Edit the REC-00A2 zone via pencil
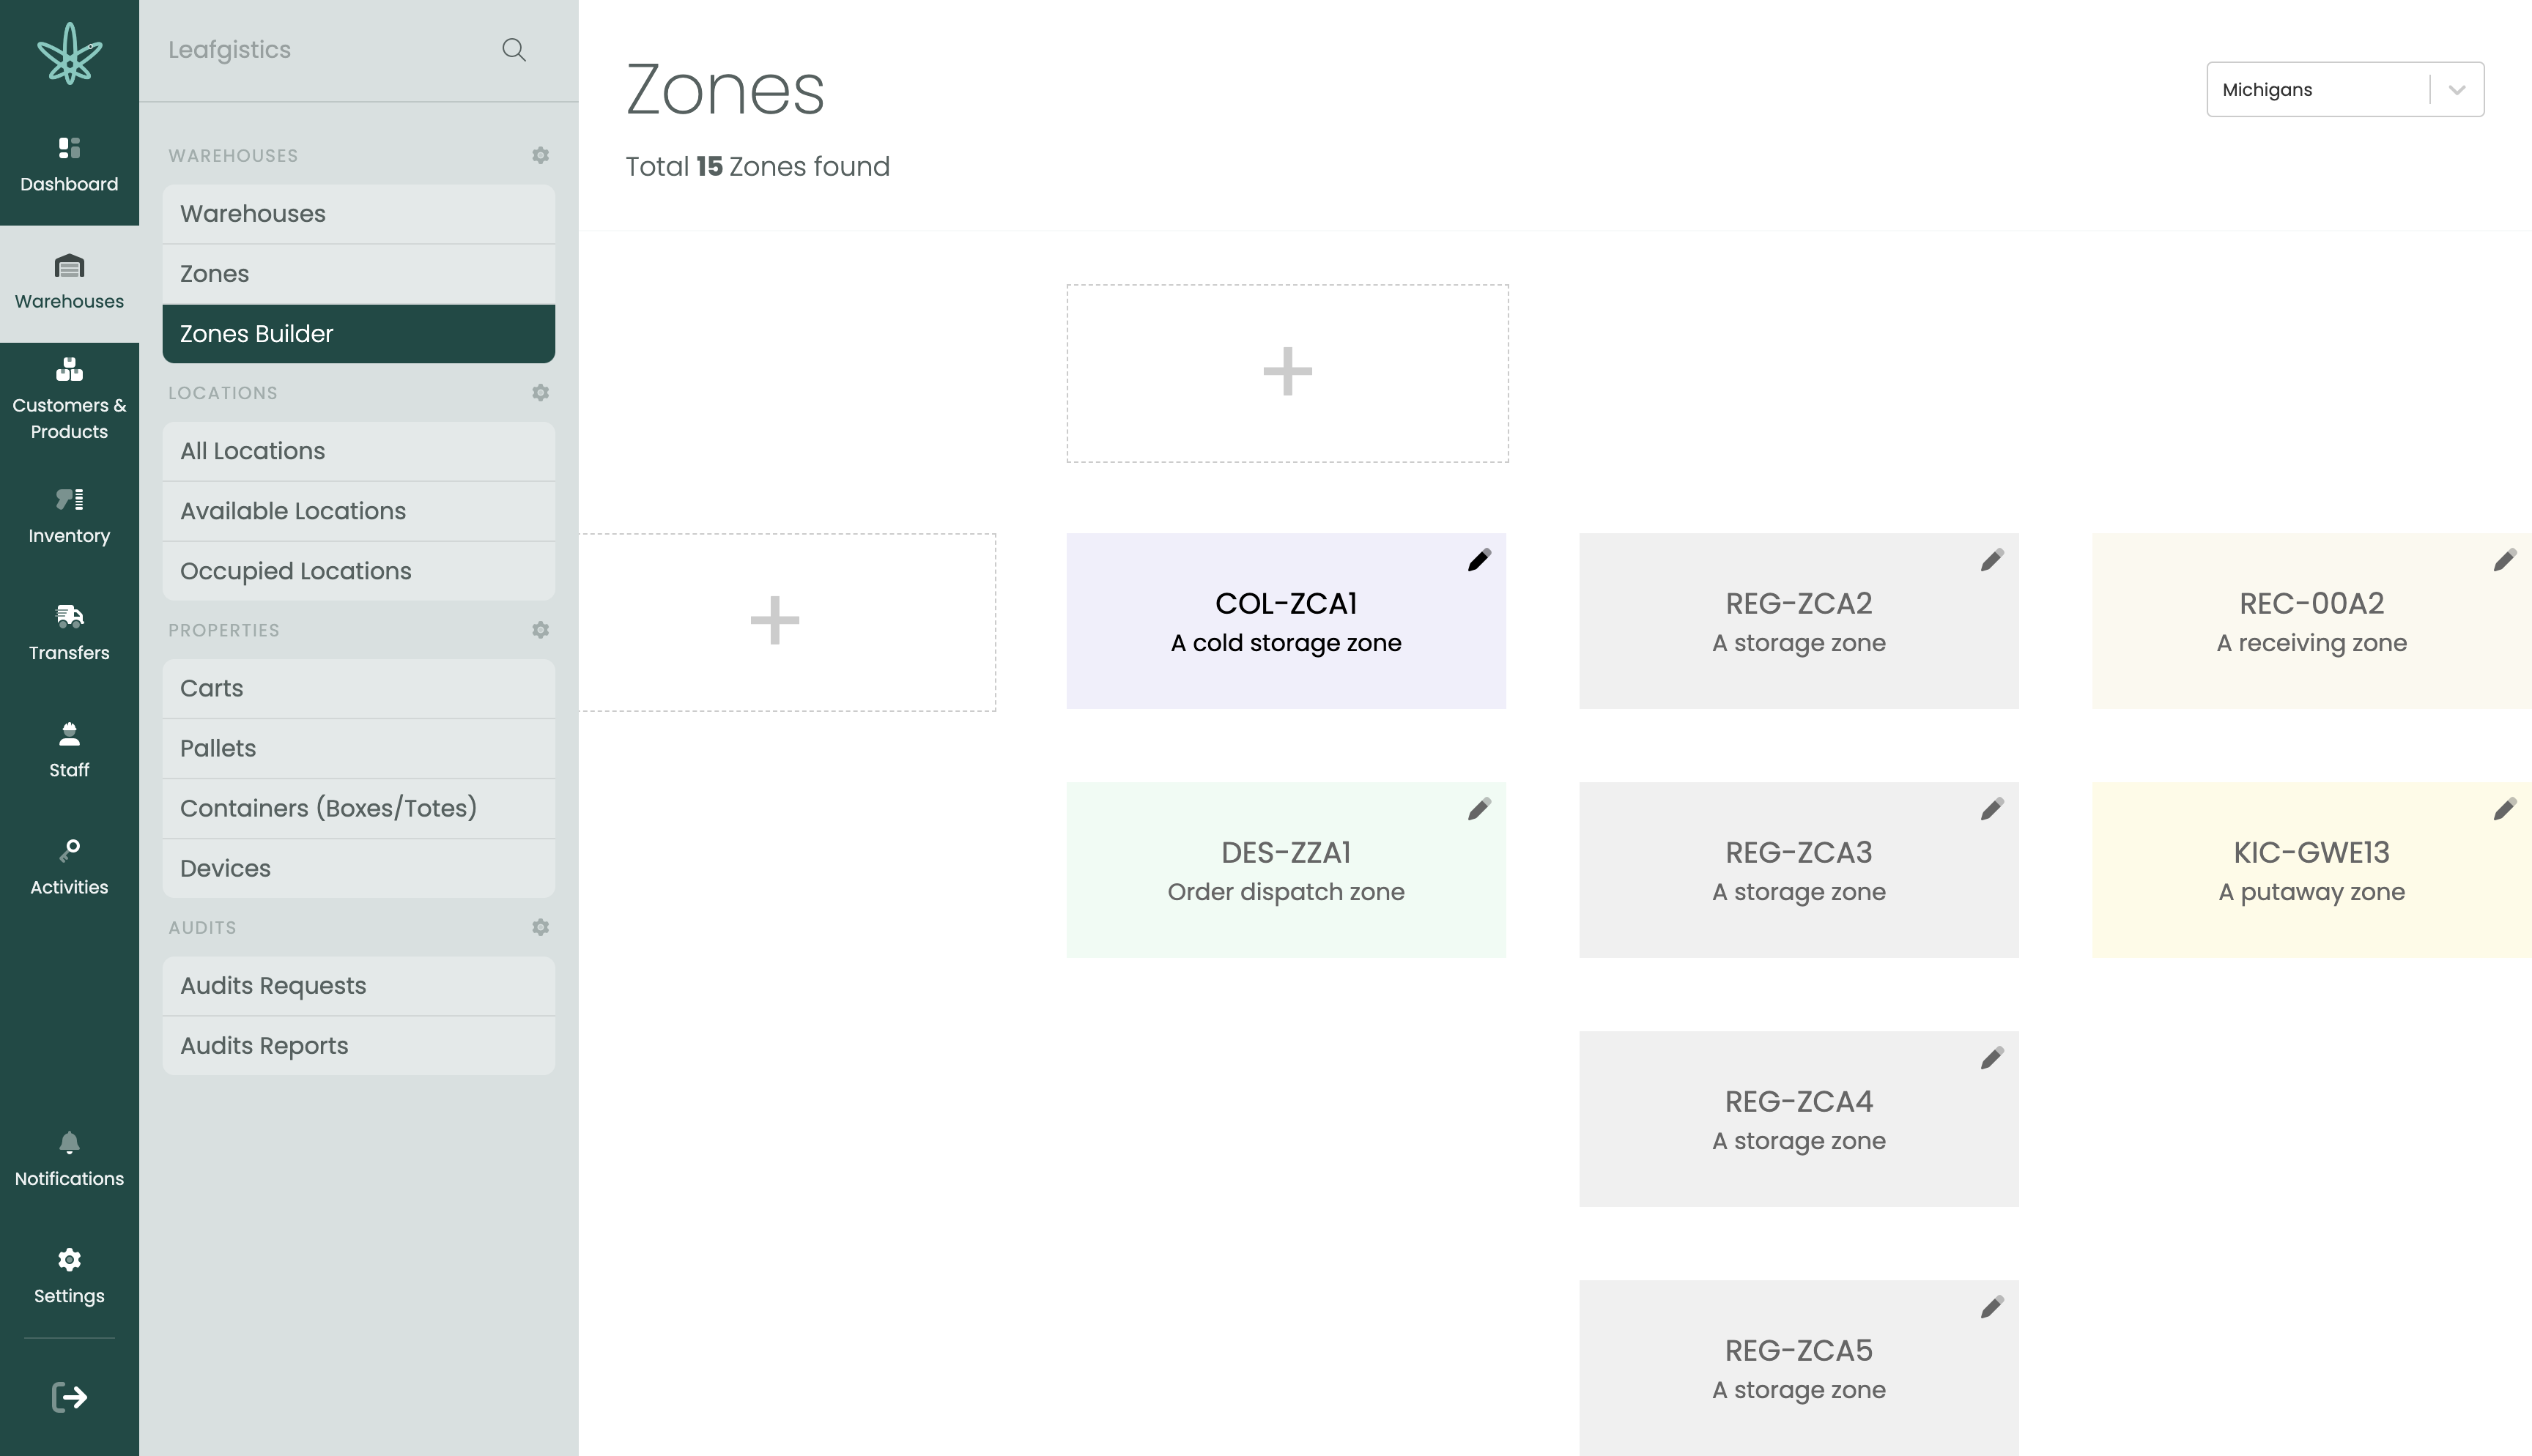The image size is (2532, 1456). point(2505,560)
